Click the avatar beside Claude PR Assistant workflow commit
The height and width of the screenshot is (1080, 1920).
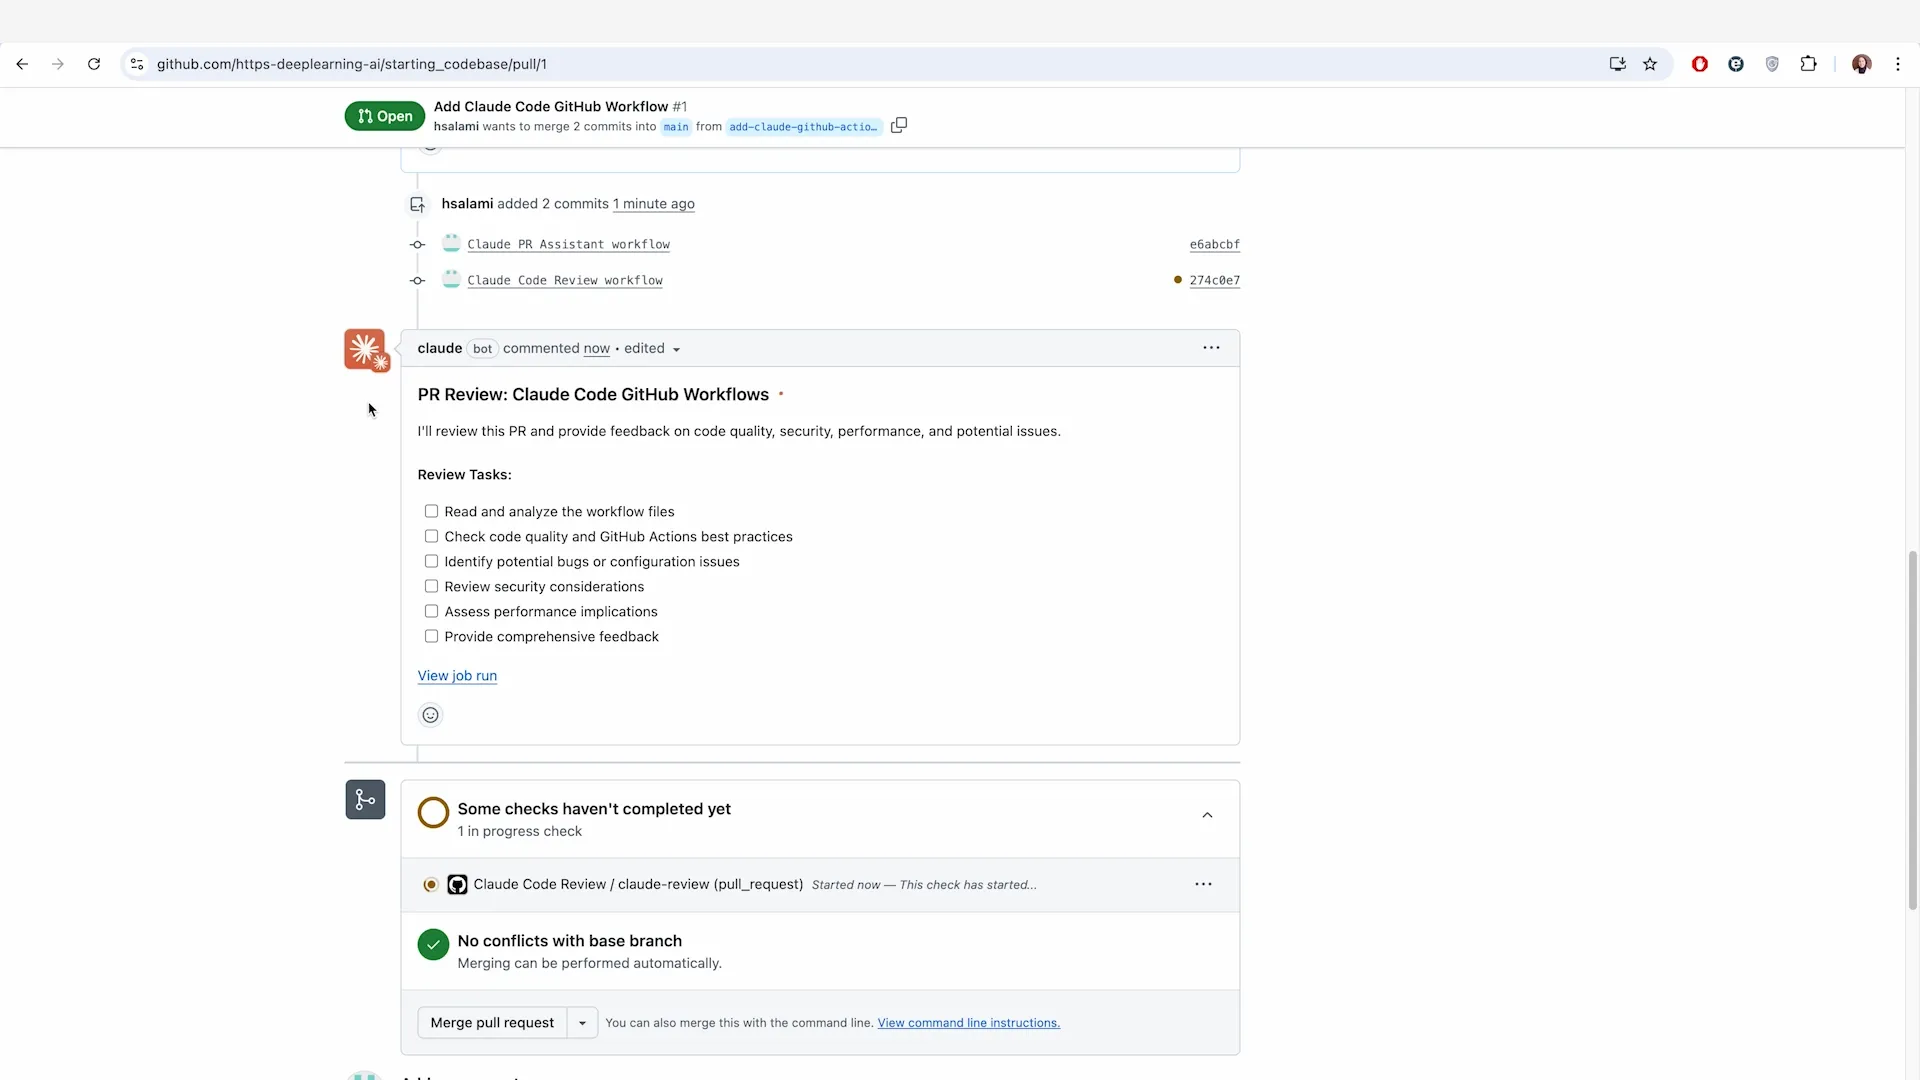[x=451, y=243]
